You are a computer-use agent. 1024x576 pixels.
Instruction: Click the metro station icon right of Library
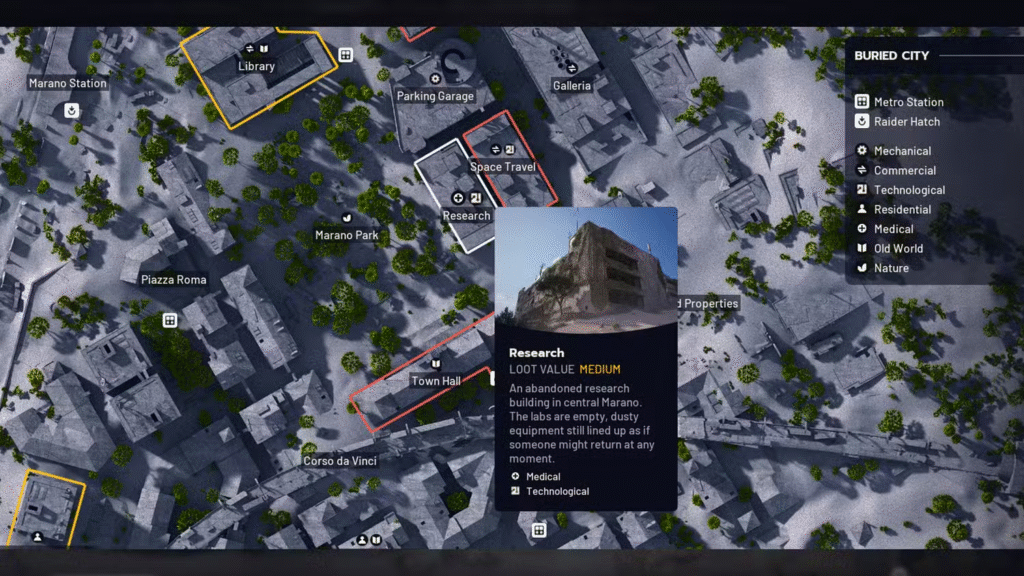[345, 55]
